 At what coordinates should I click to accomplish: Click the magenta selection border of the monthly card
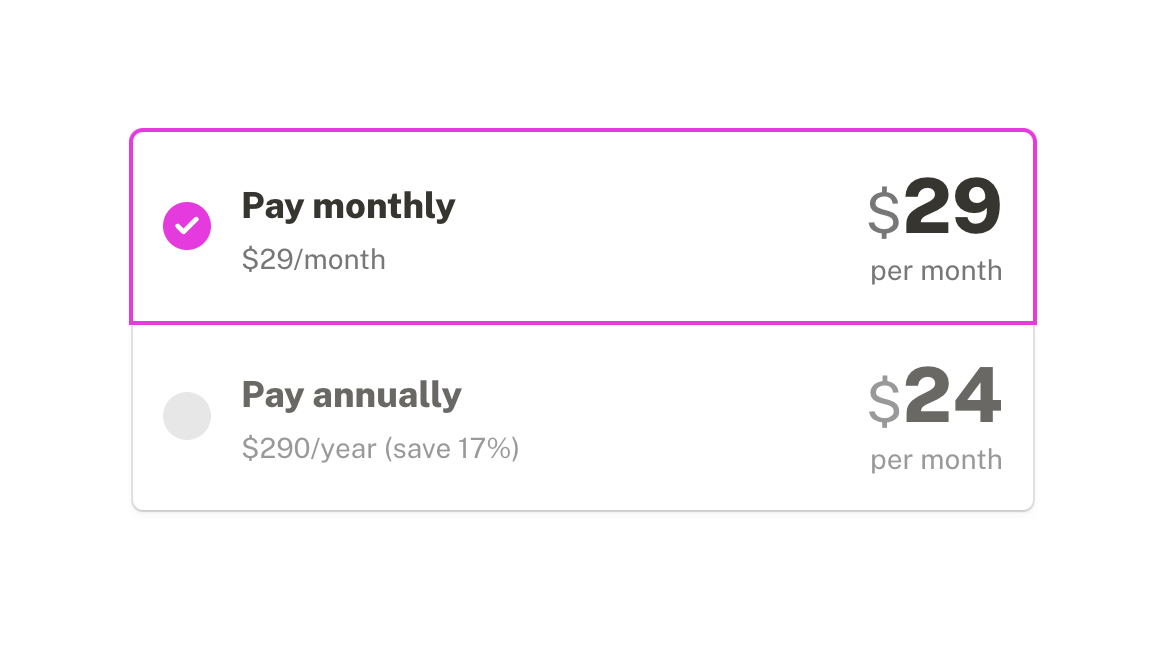[x=583, y=130]
